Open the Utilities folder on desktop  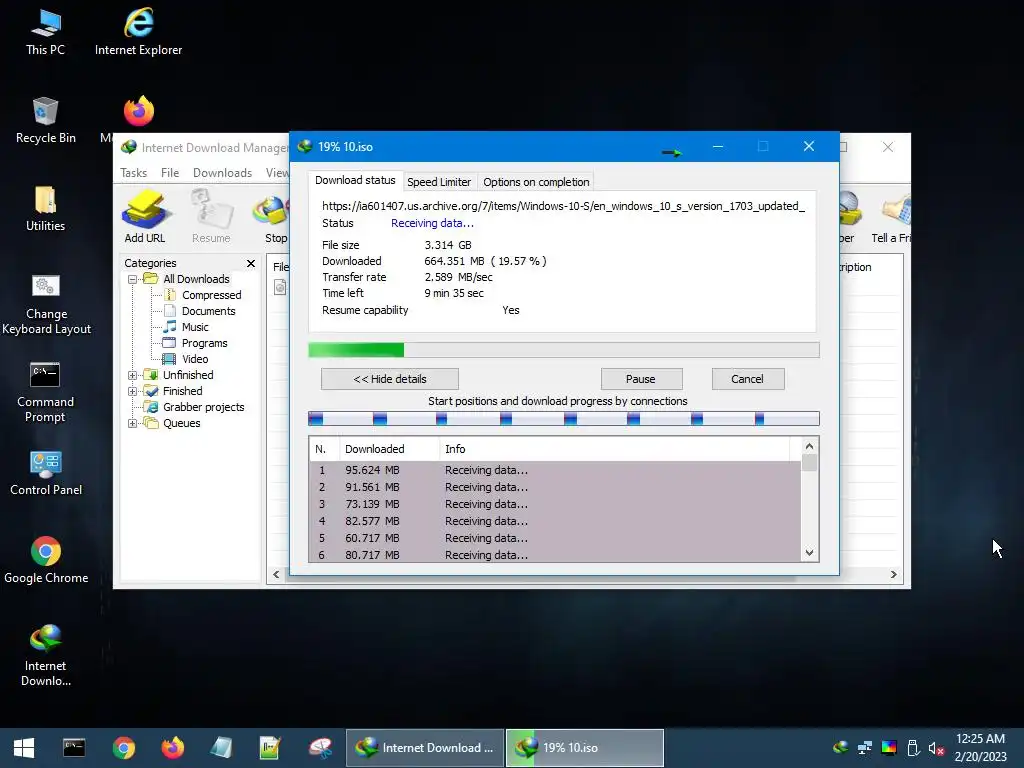coord(45,209)
